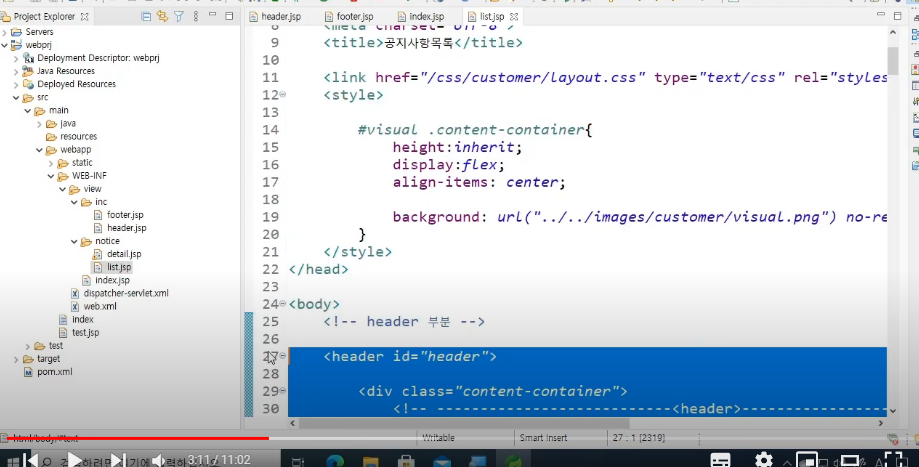Fold the body block at line 24
919x467 pixels.
tap(283, 303)
